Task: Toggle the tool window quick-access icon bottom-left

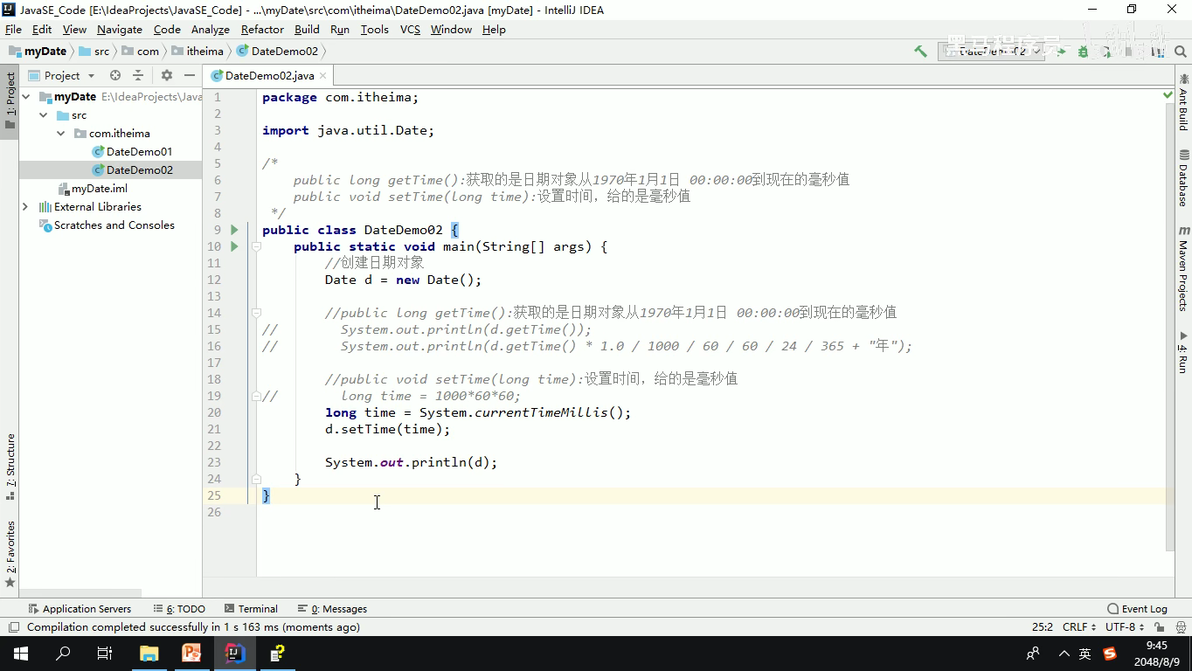Action: pos(14,627)
